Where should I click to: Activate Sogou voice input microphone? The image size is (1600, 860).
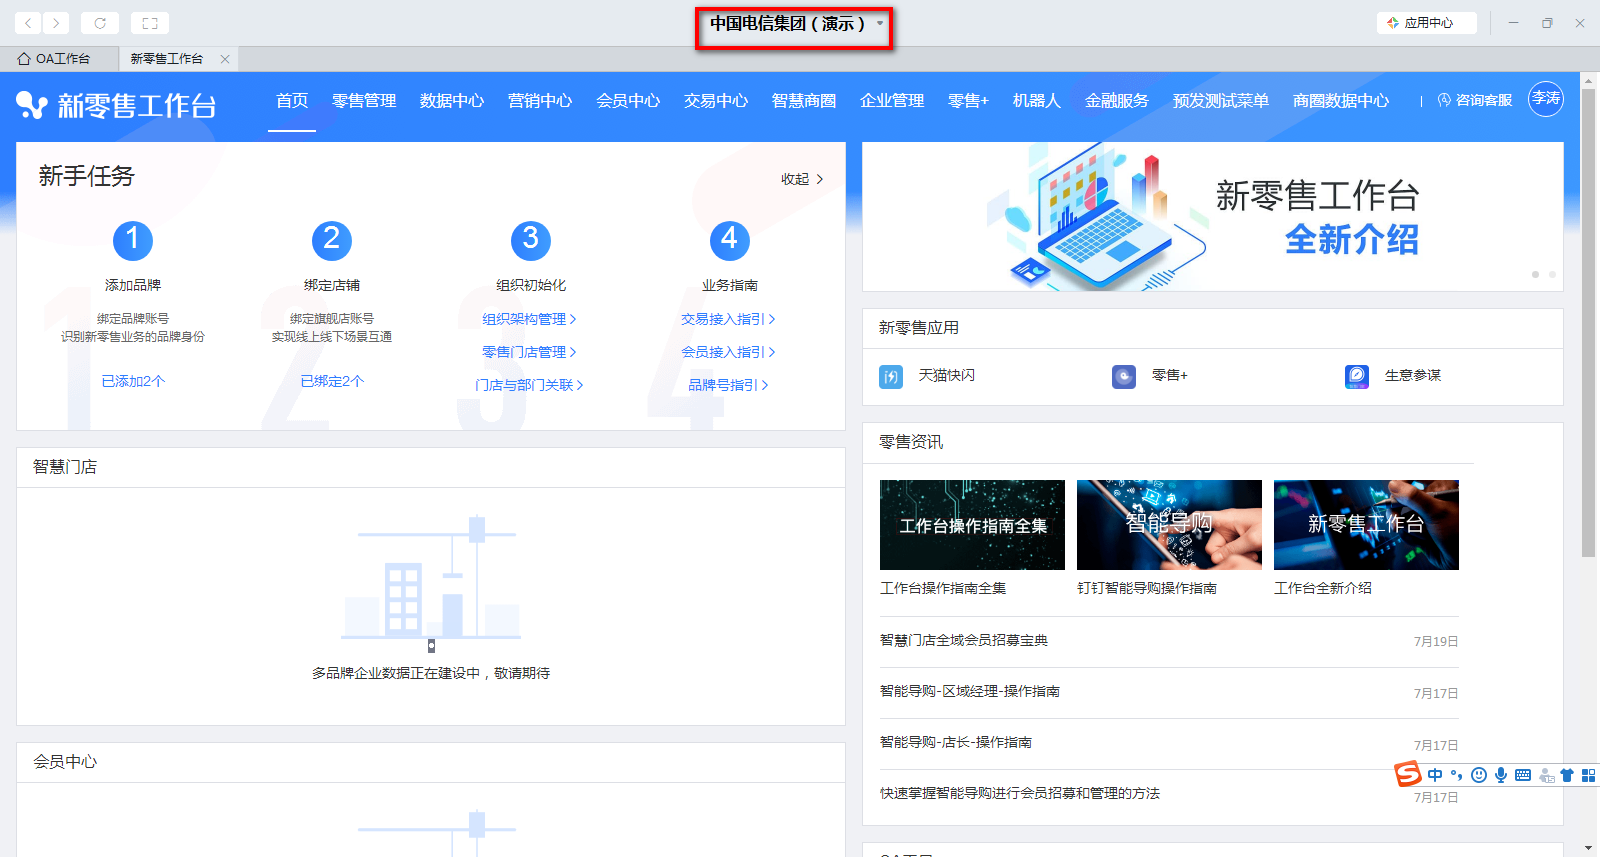pyautogui.click(x=1501, y=775)
